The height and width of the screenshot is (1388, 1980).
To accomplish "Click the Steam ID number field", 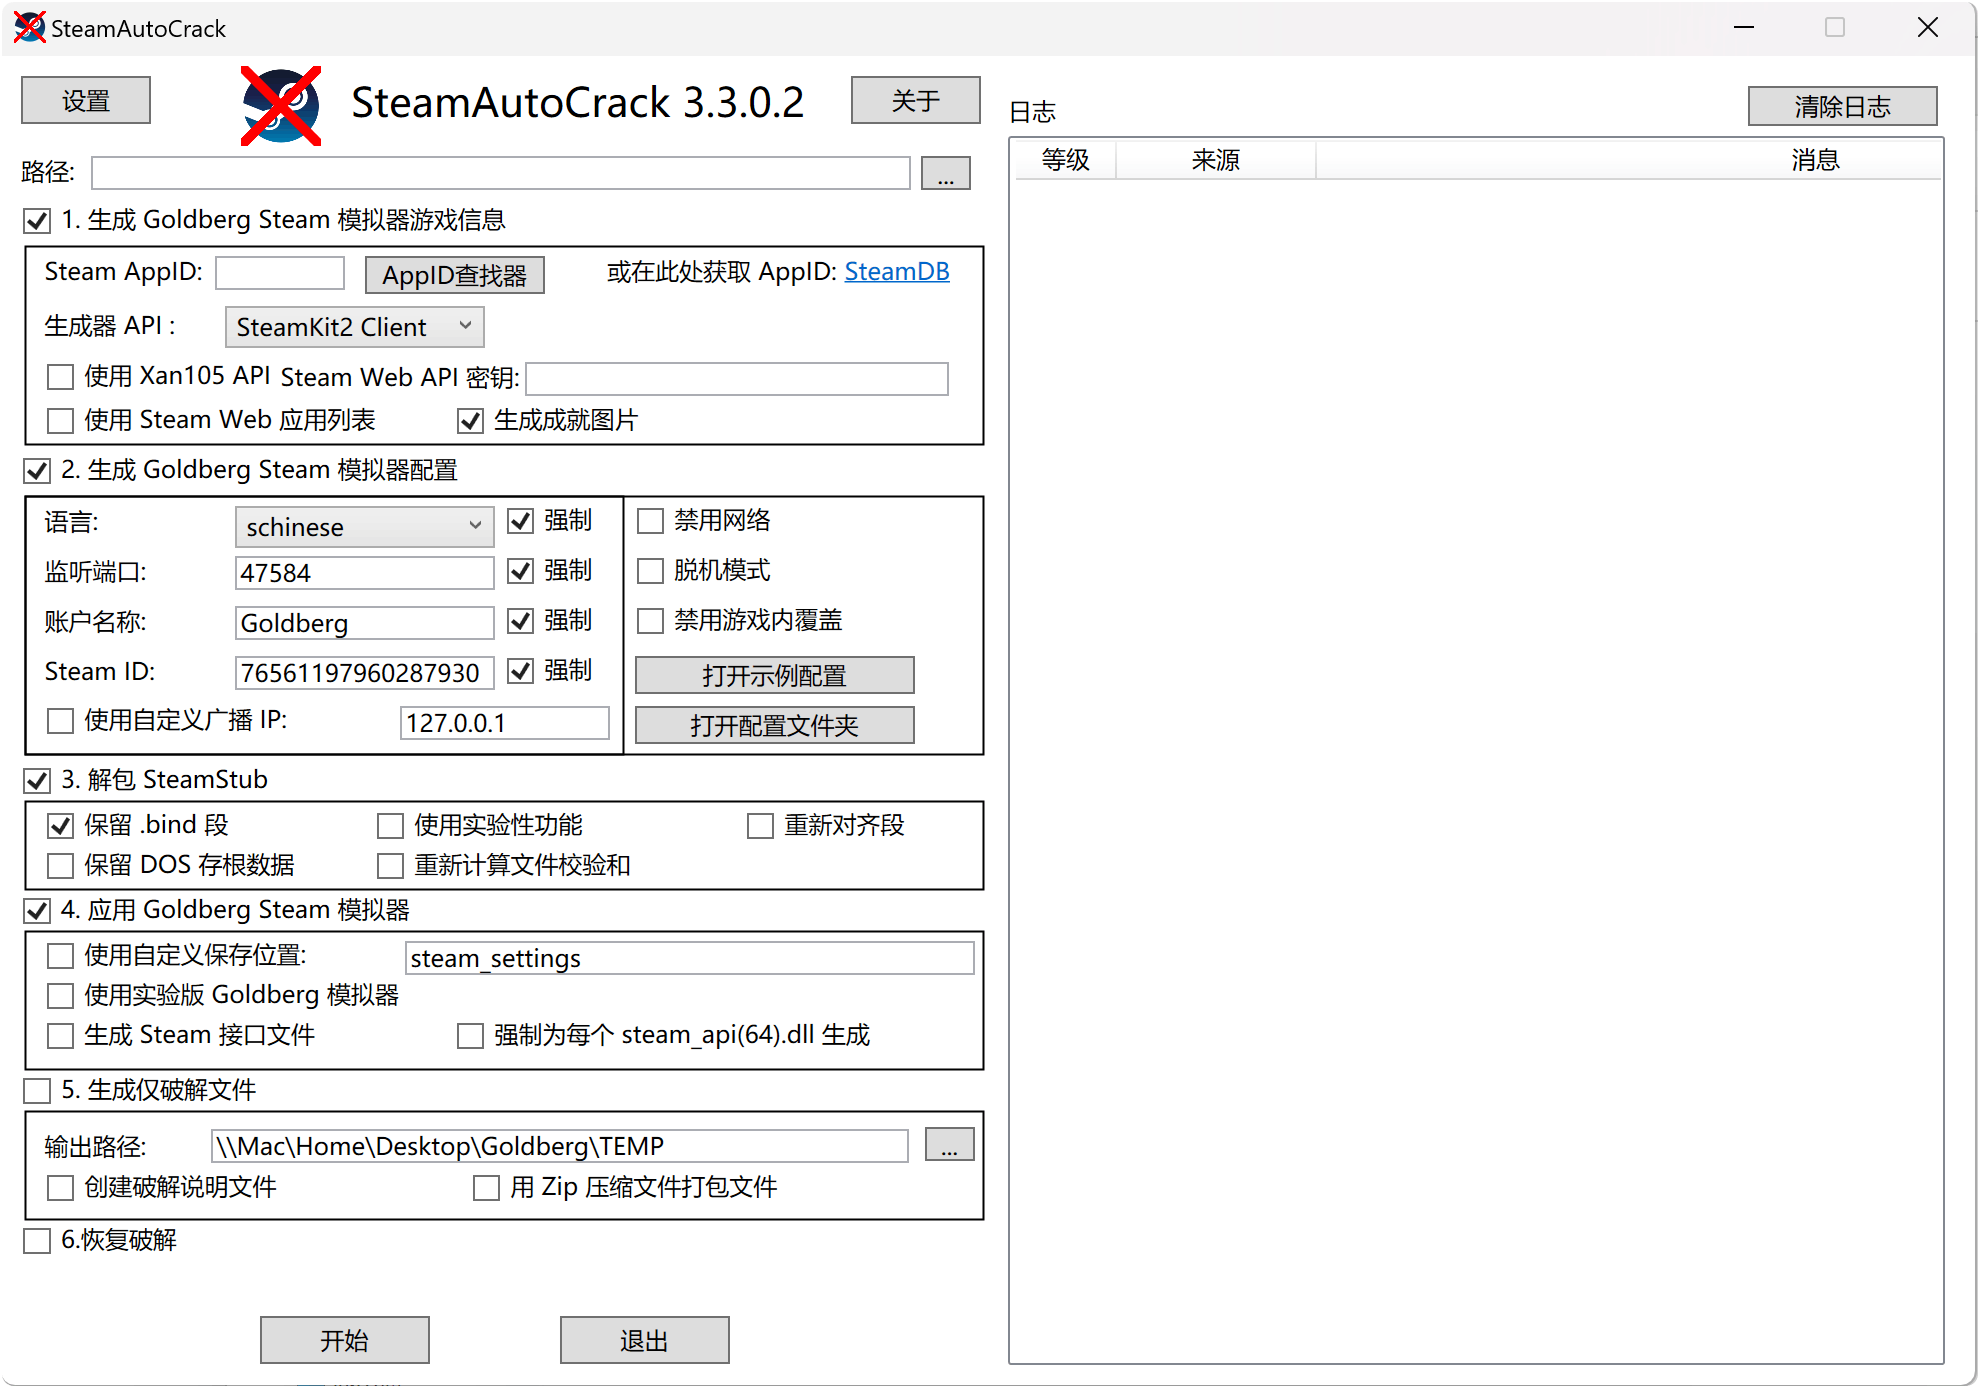I will (365, 673).
